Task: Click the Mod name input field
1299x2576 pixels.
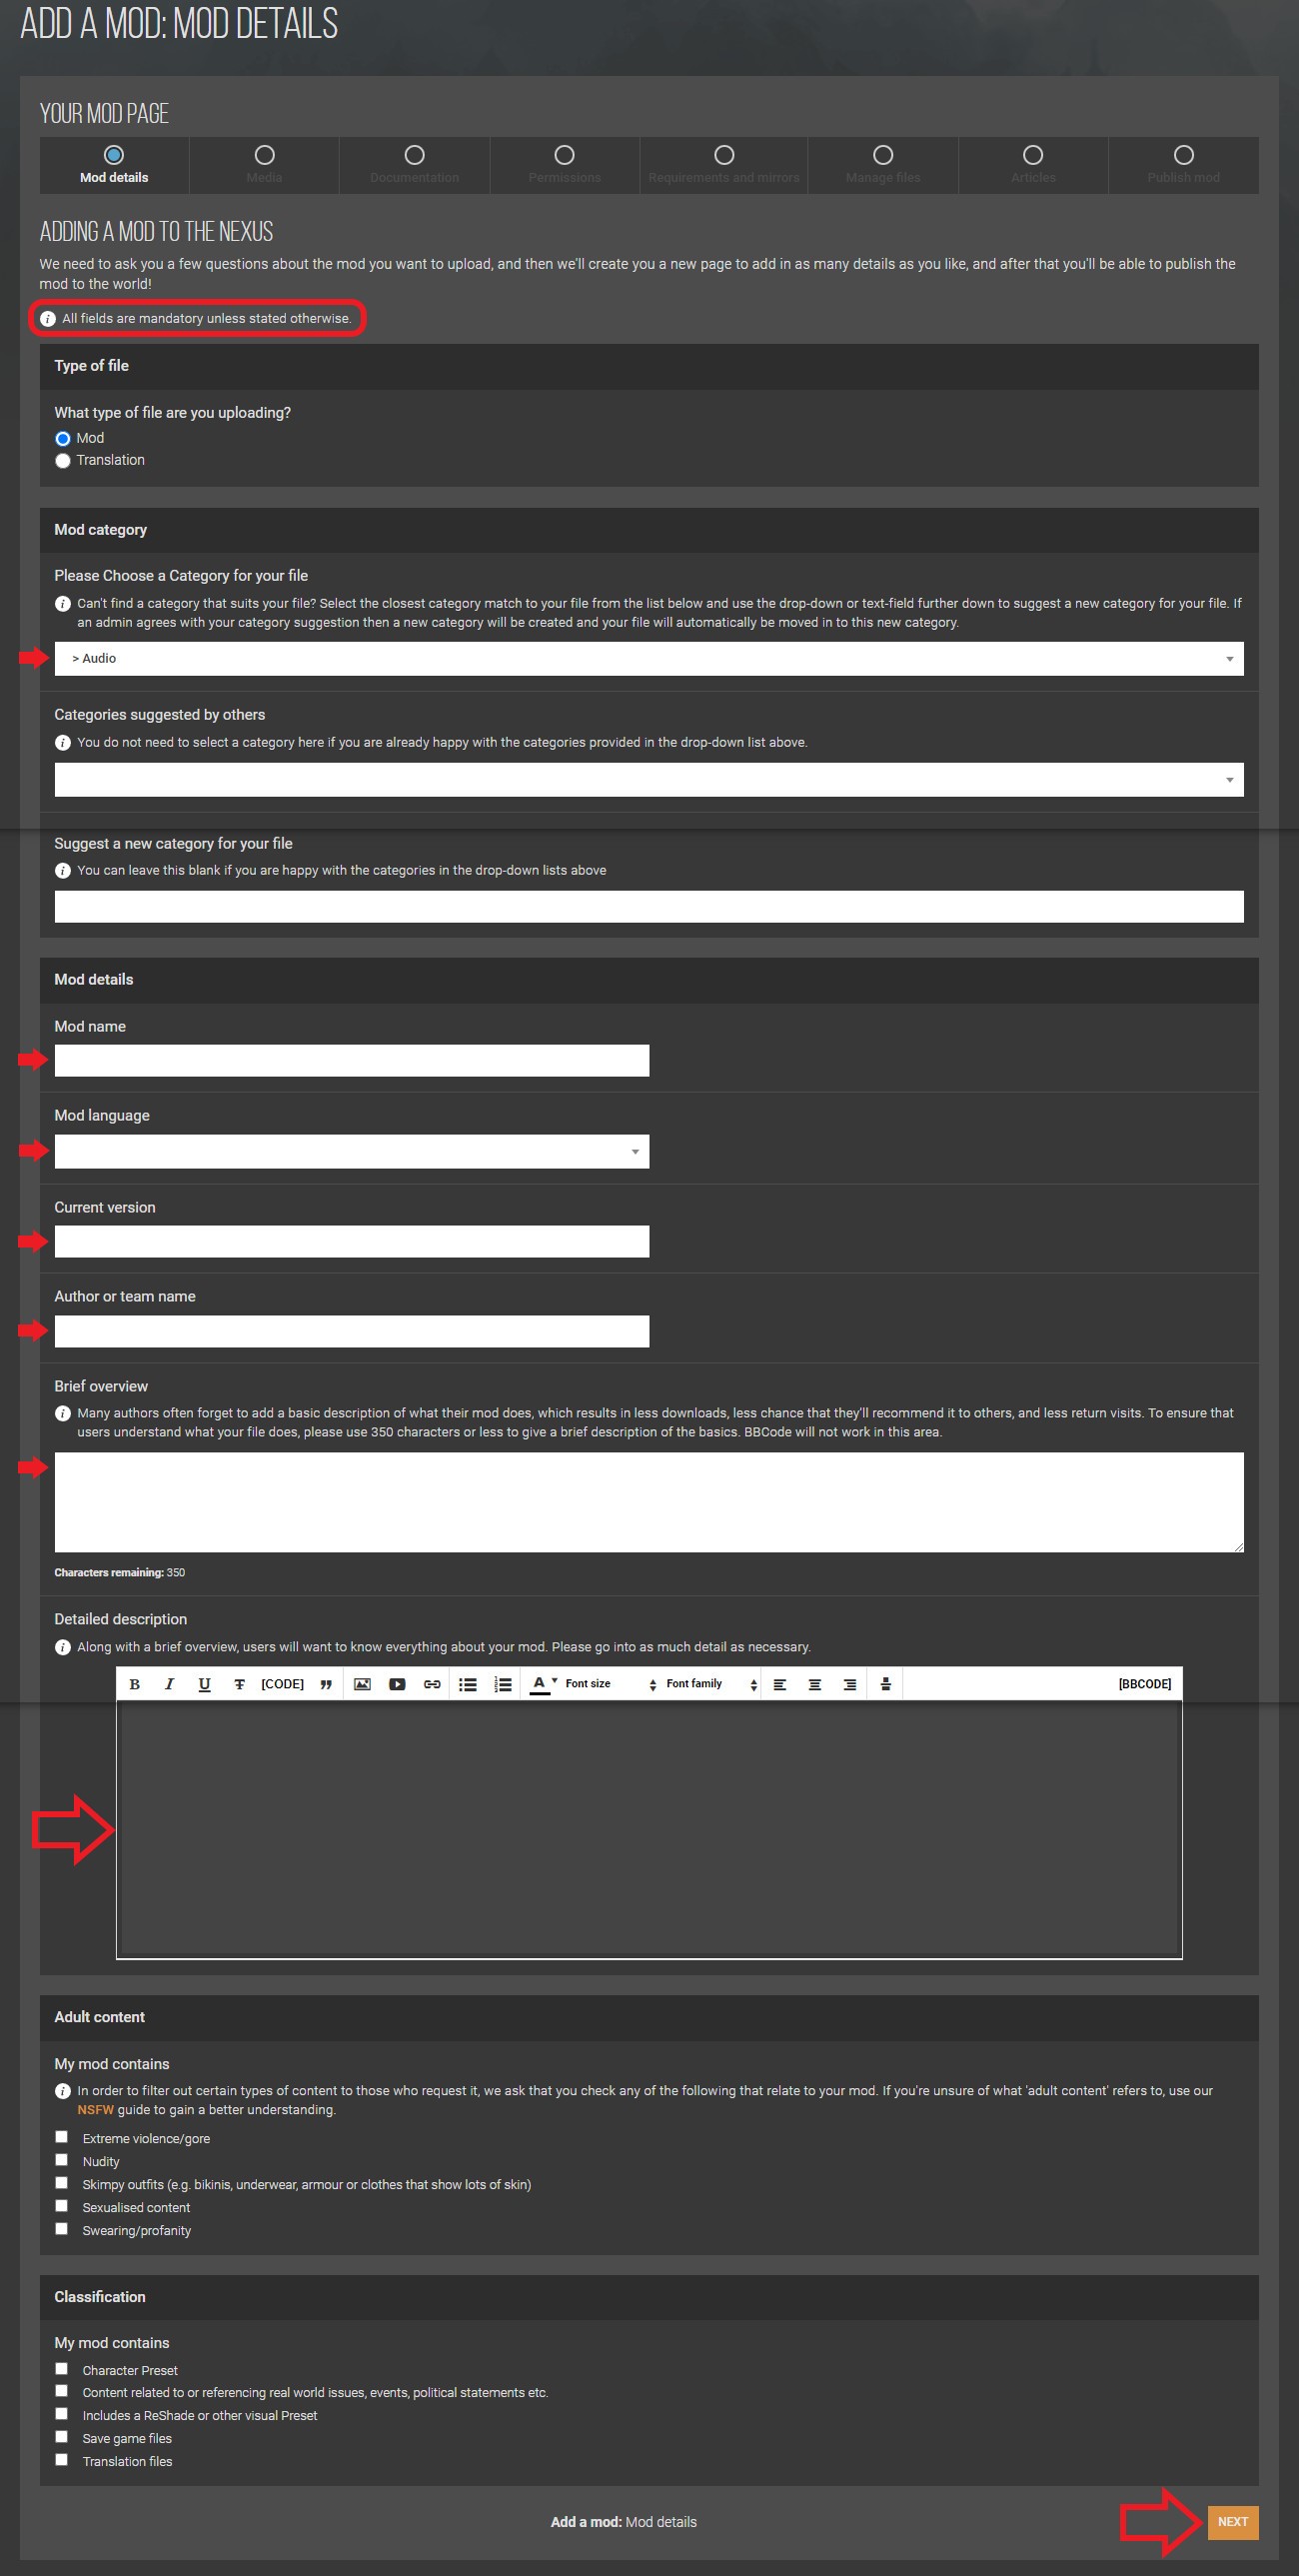Action: click(x=352, y=1061)
